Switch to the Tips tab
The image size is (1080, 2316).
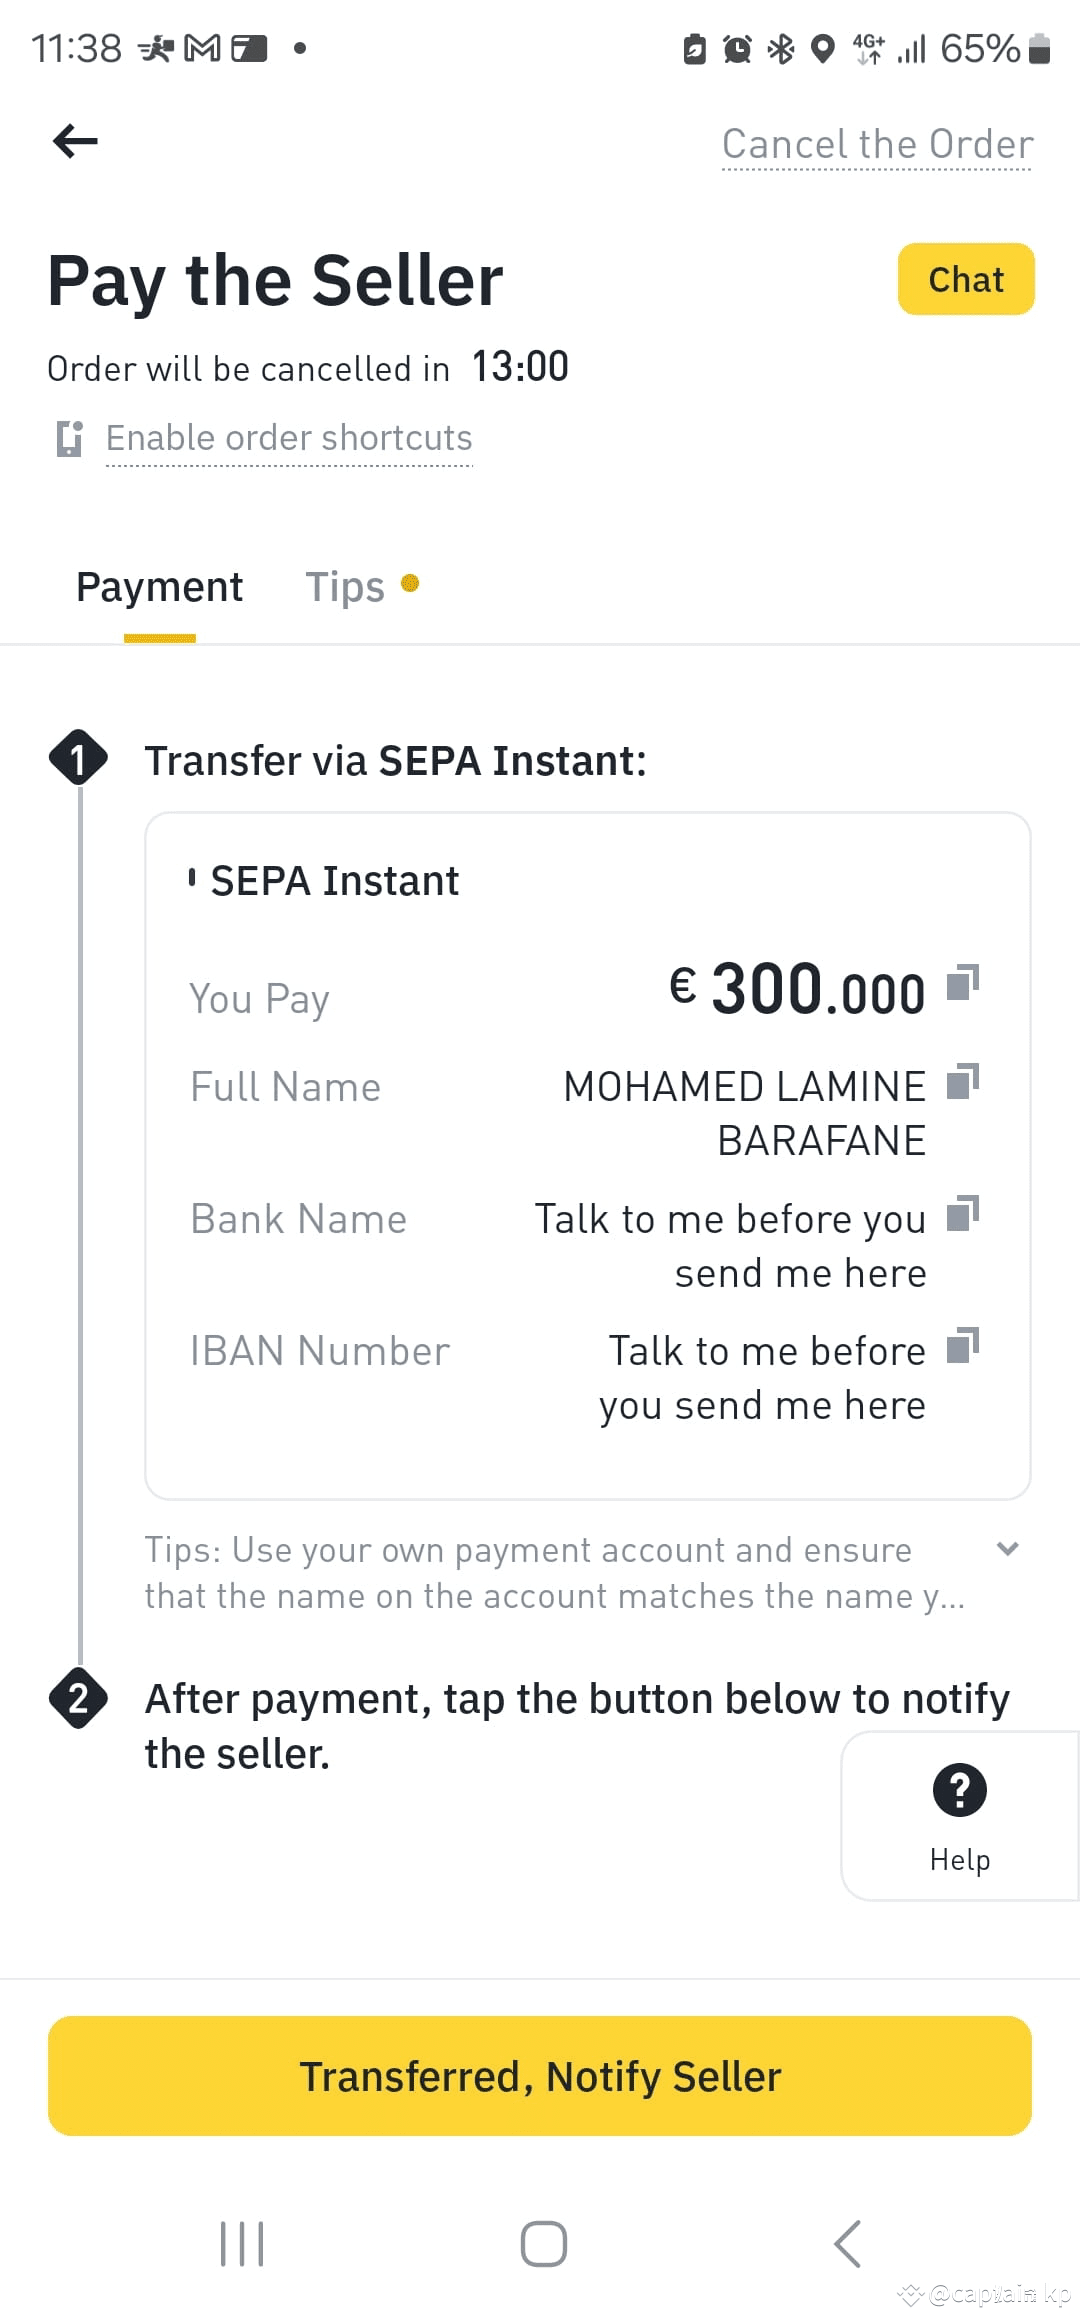345,587
